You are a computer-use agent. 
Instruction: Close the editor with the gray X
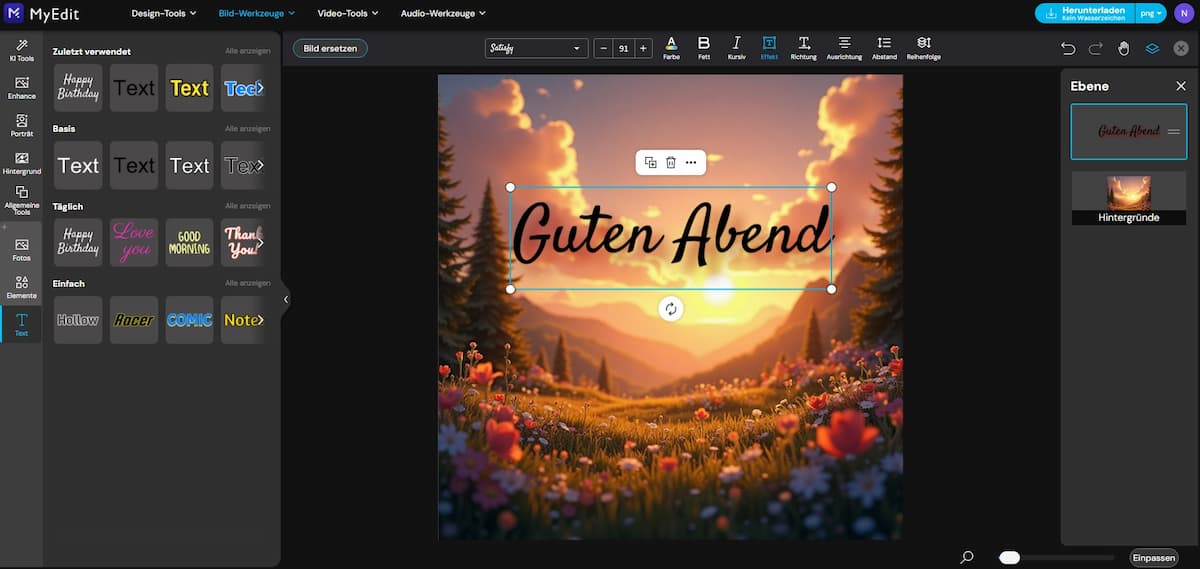coord(1181,48)
